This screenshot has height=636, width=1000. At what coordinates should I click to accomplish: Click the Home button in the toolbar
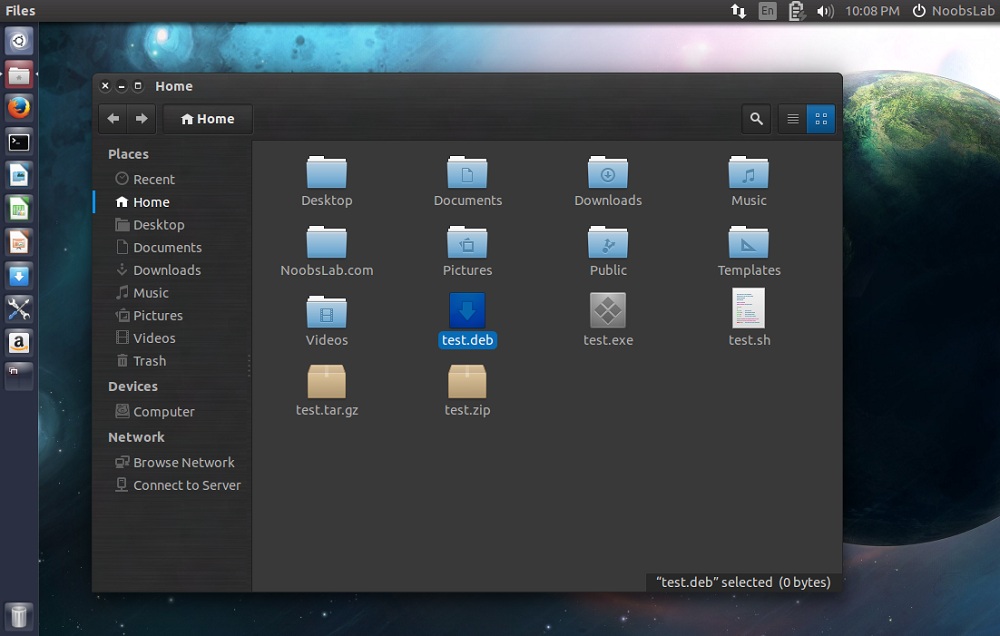click(x=207, y=118)
